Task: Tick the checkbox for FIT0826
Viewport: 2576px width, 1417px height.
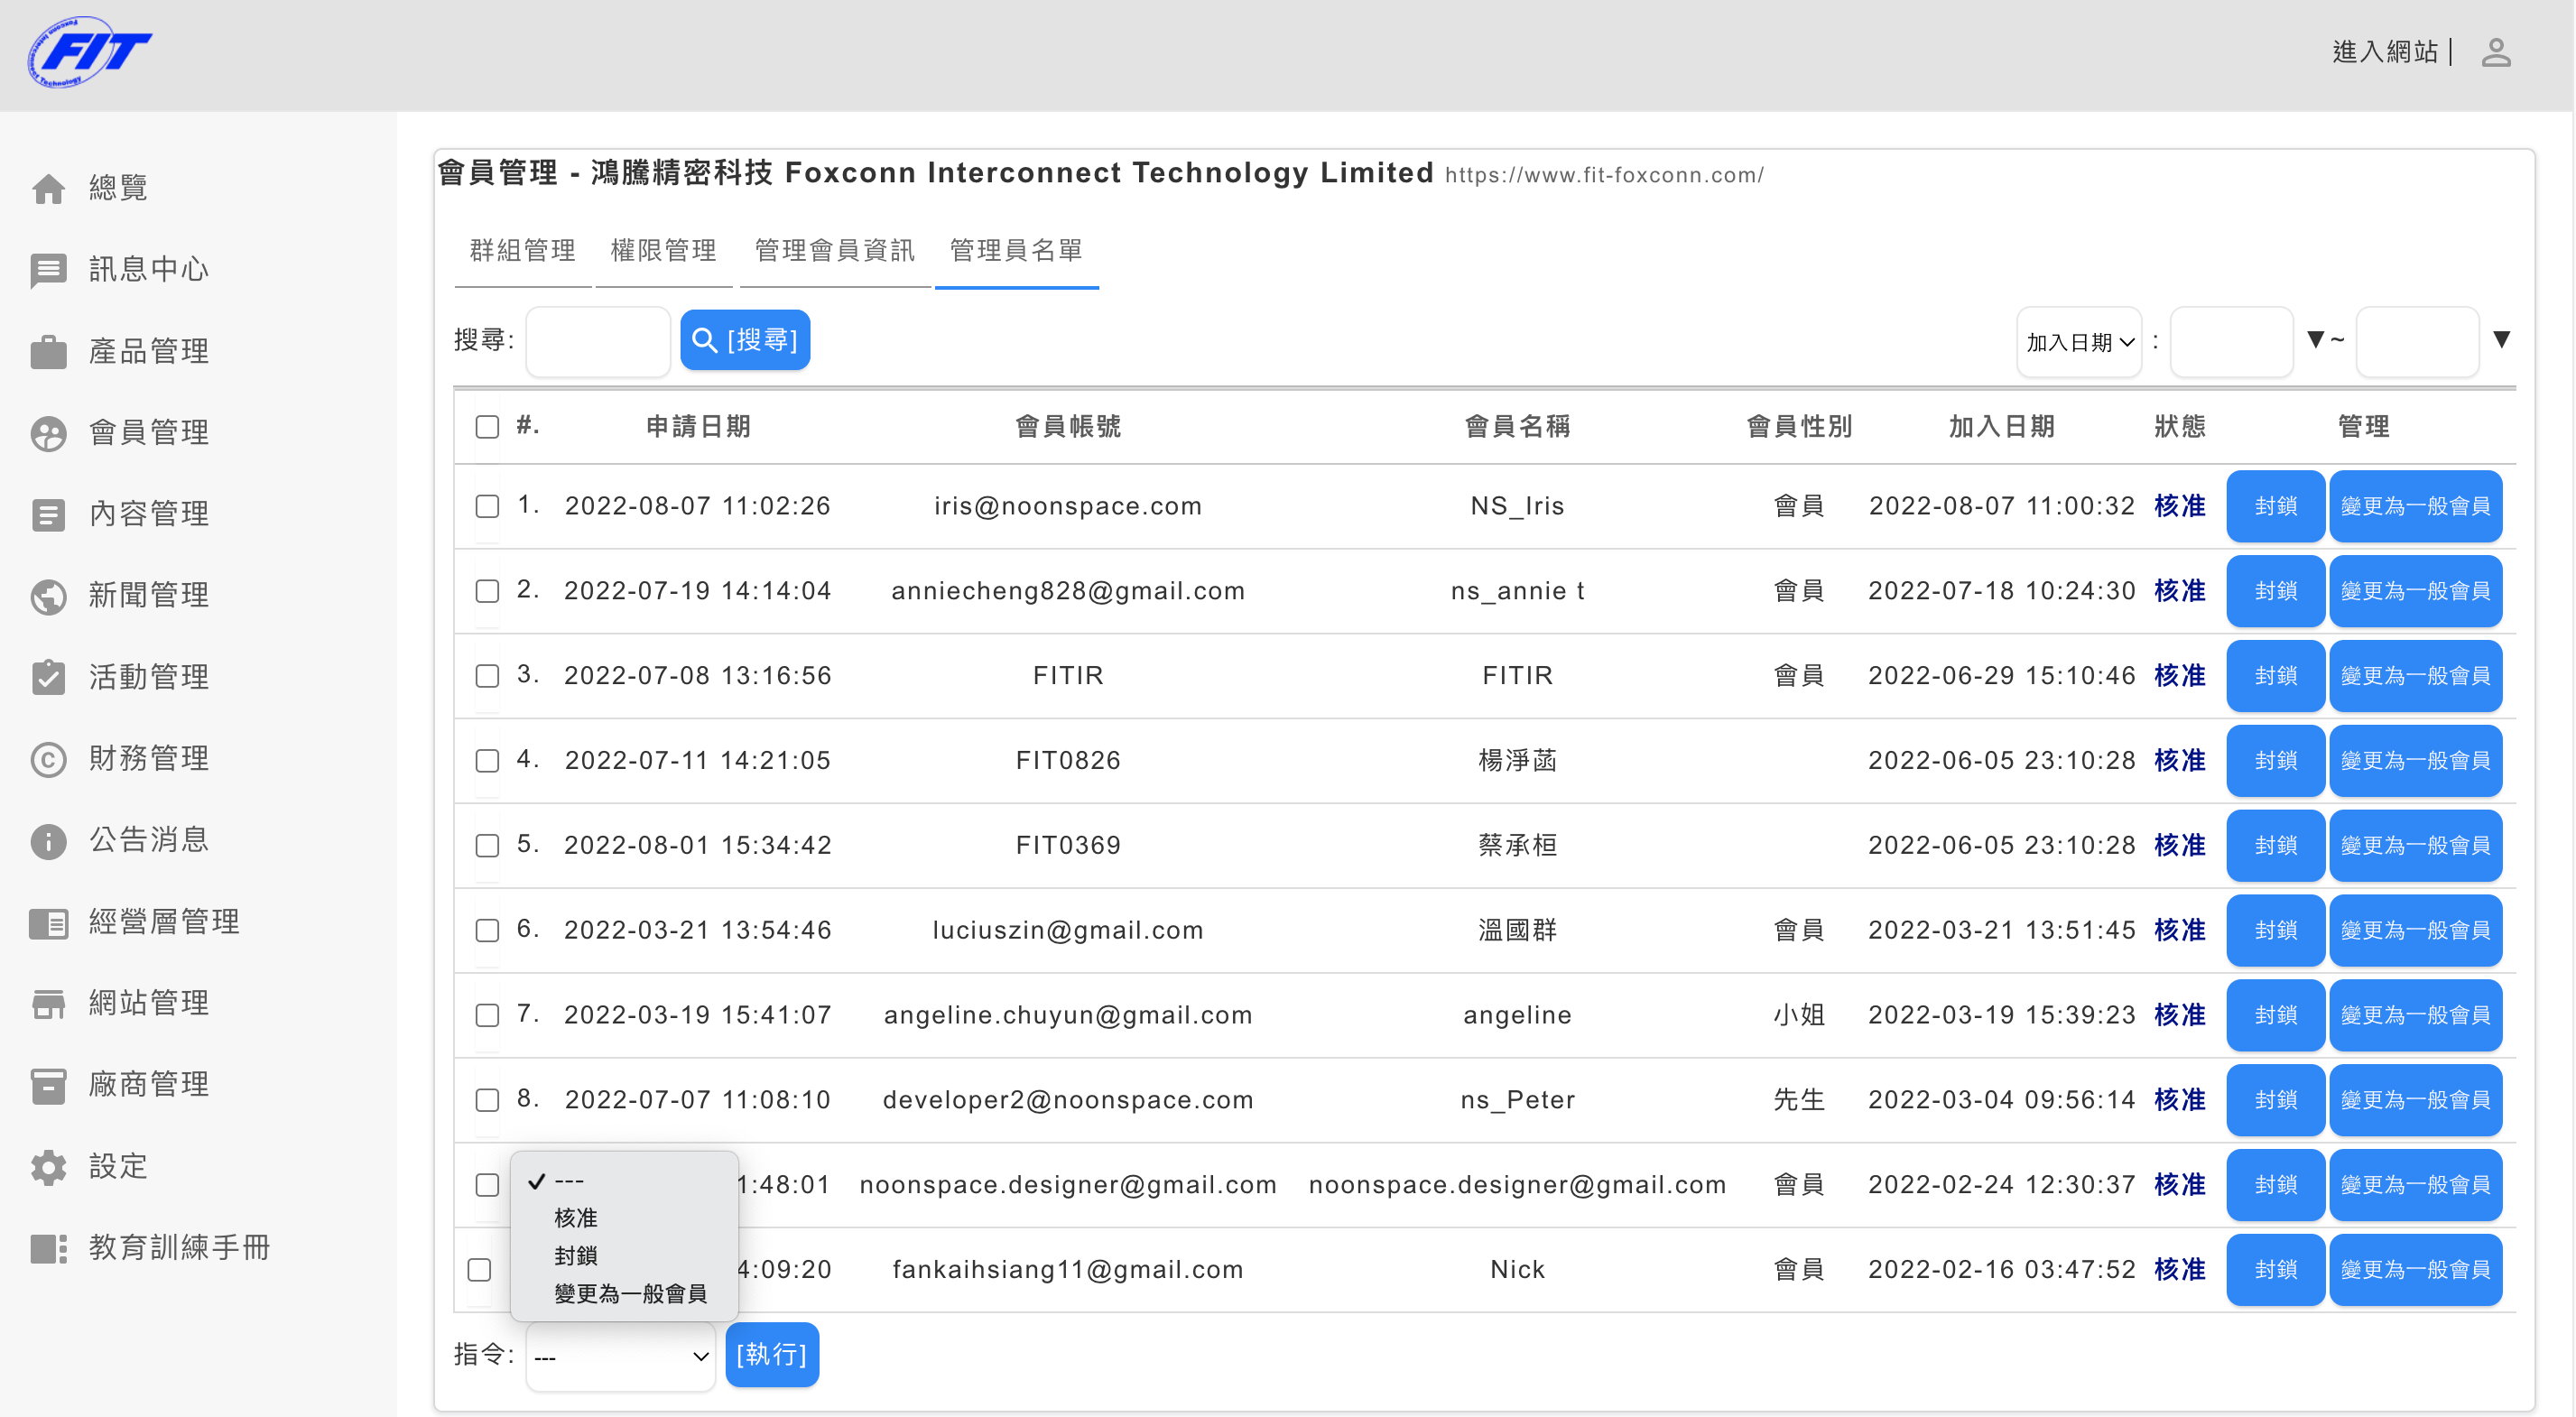Action: point(487,761)
